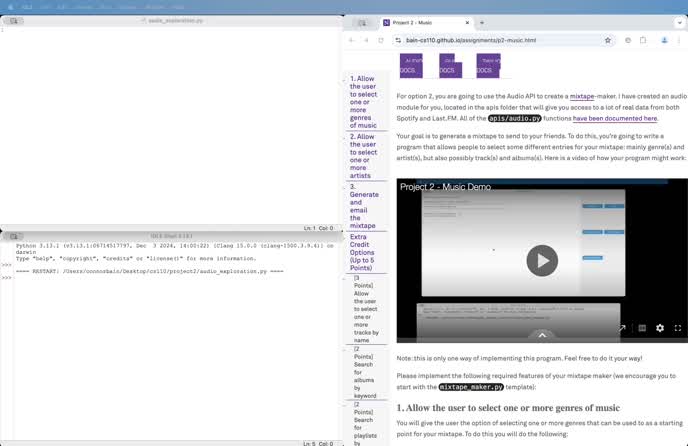The height and width of the screenshot is (446, 688).
Task: Click the toolbar icon in the IDLE Shell window
Action: pos(14,236)
